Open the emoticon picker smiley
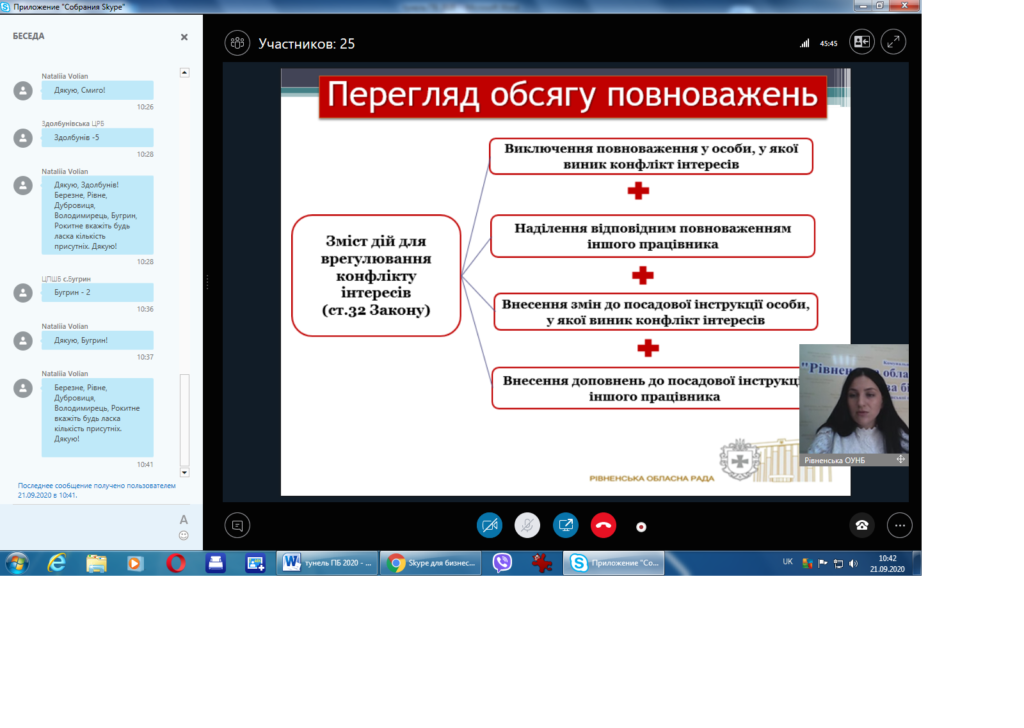Image resolution: width=1024 pixels, height=728 pixels. (x=184, y=535)
